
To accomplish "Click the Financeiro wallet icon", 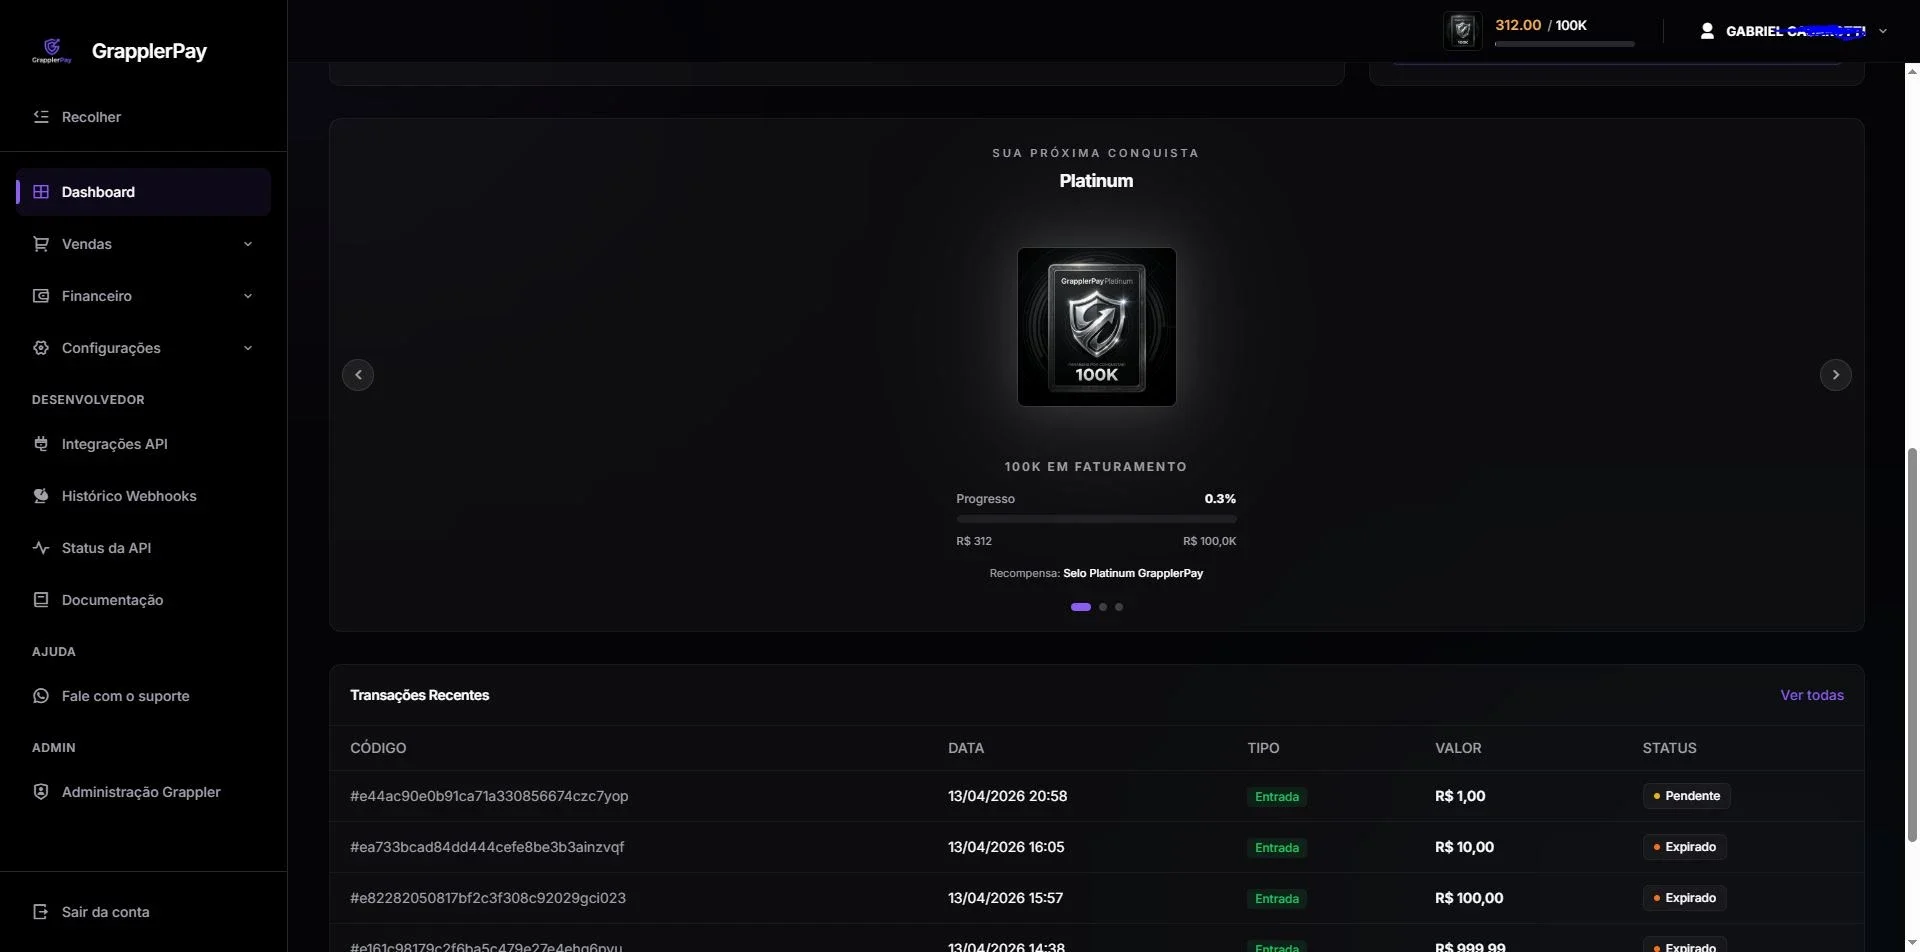I will click(x=41, y=296).
